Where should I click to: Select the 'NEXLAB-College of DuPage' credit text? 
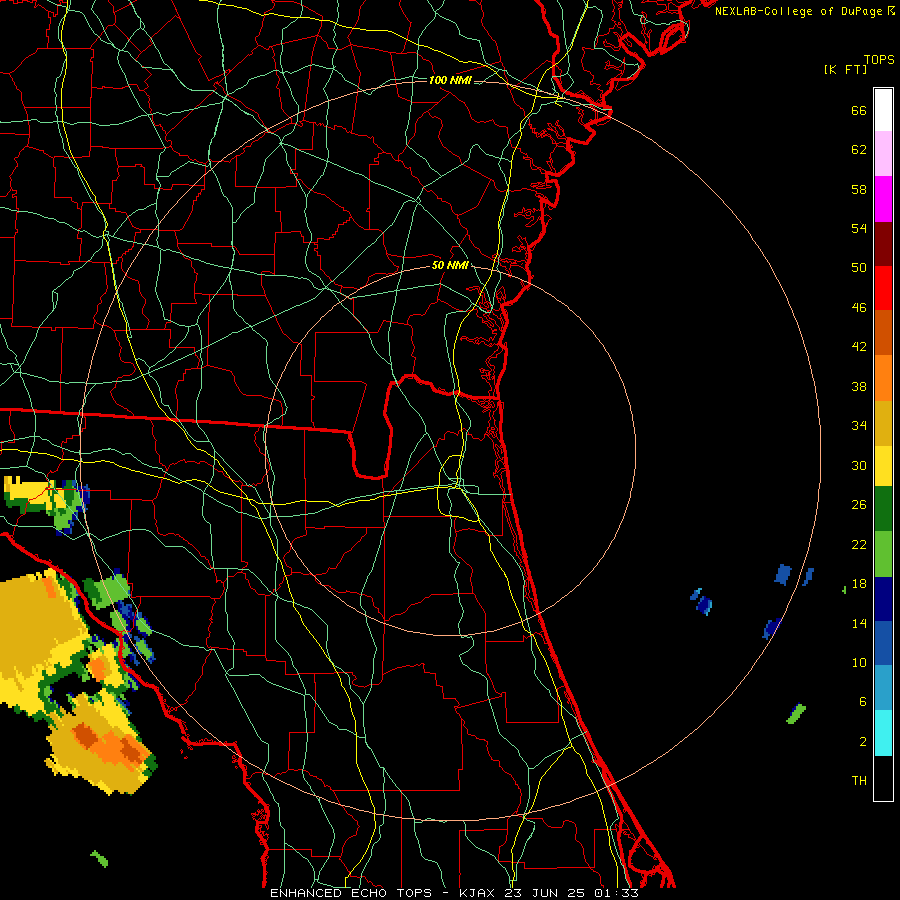798,11
